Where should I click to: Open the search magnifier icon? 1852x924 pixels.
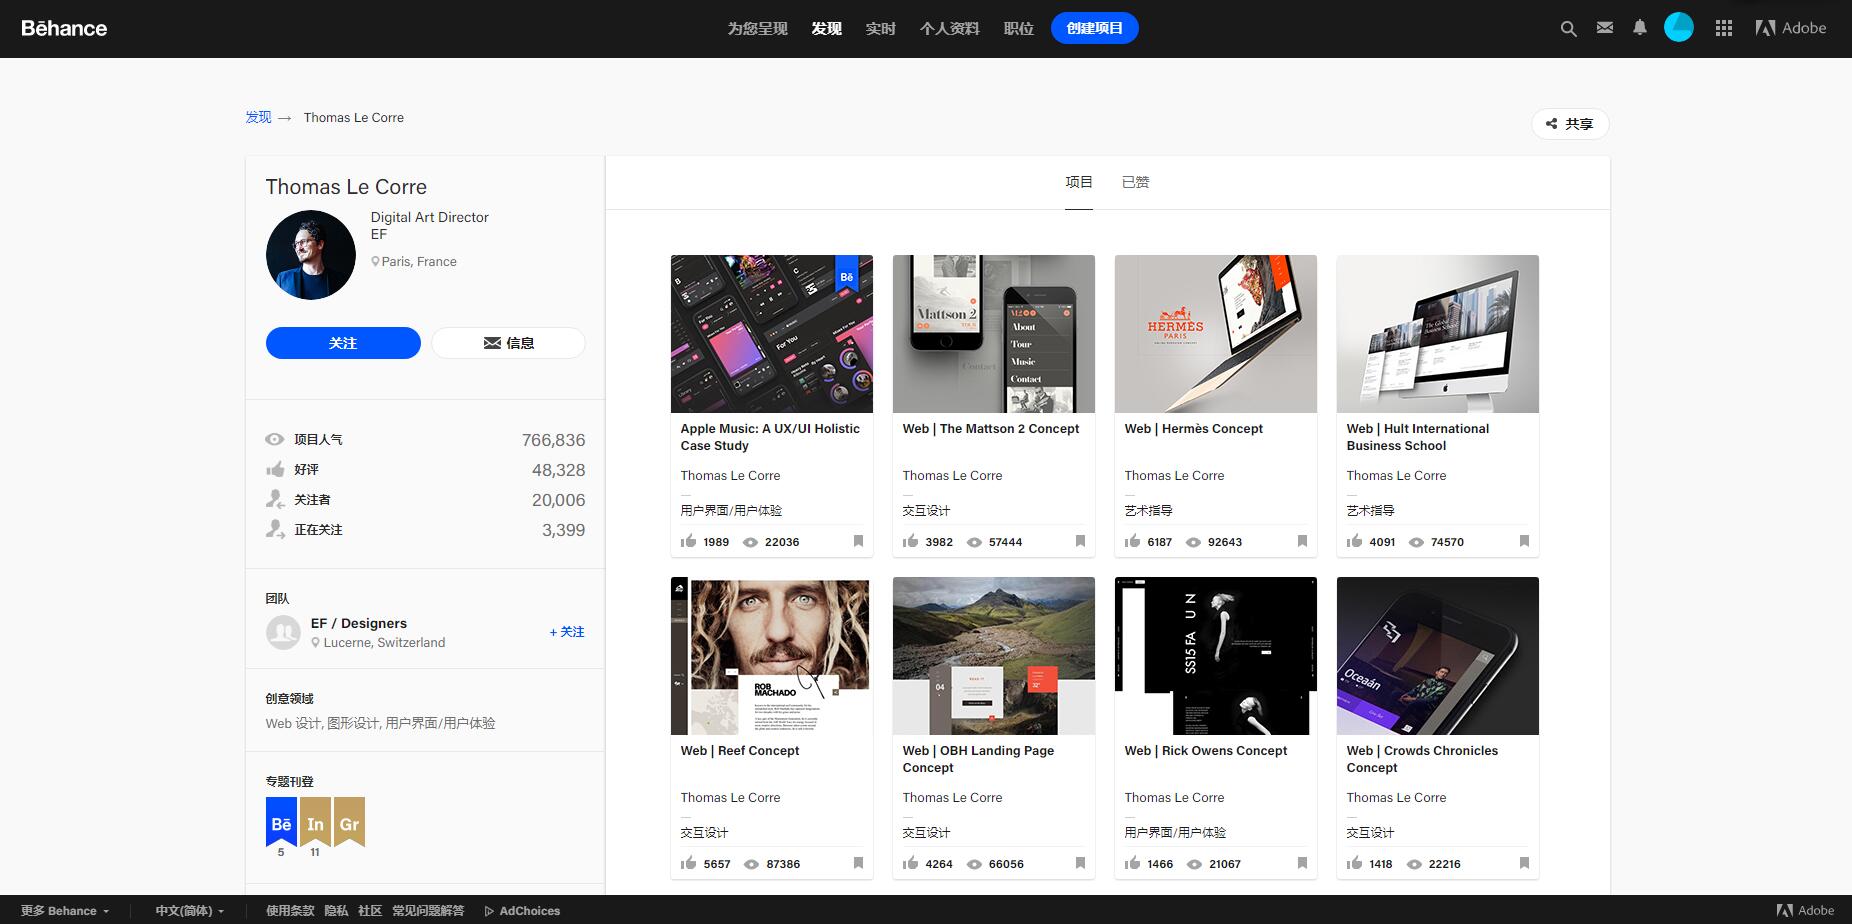[x=1568, y=29]
